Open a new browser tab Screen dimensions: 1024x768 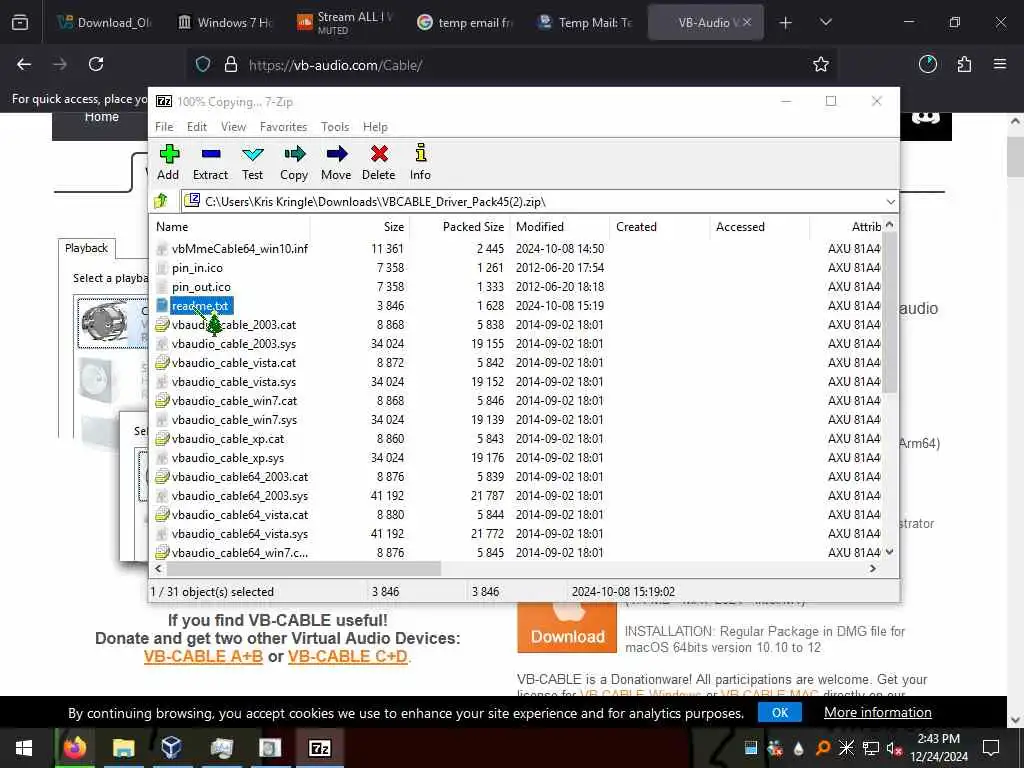(x=786, y=23)
